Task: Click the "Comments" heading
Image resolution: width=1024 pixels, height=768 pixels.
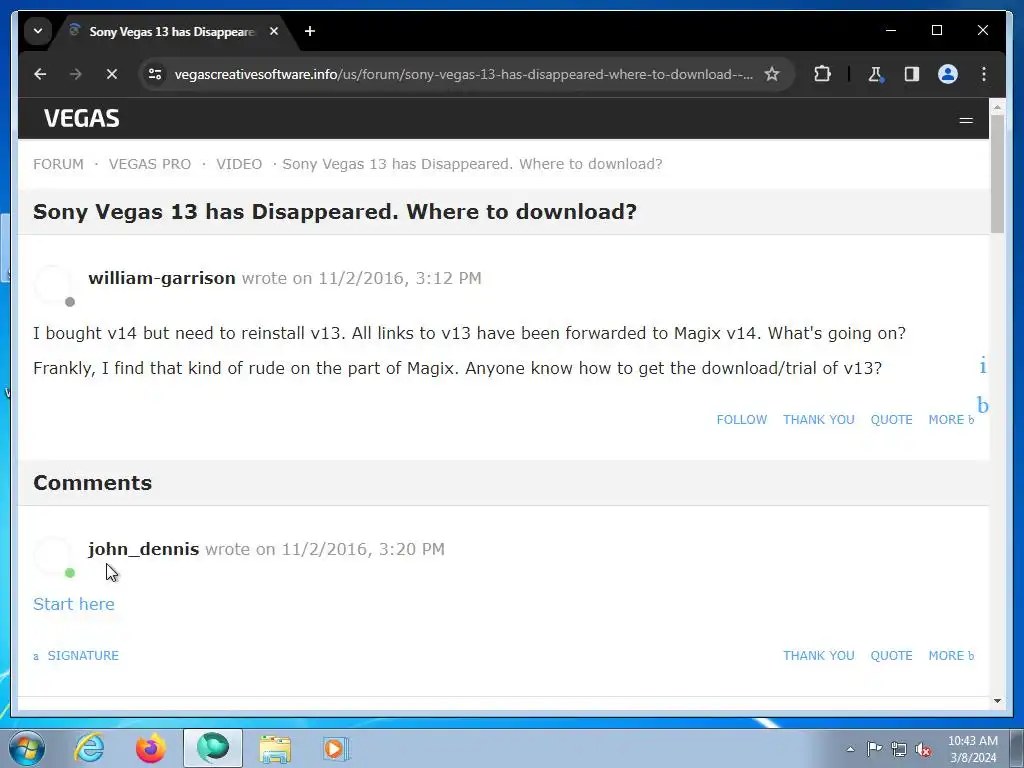Action: click(x=93, y=483)
